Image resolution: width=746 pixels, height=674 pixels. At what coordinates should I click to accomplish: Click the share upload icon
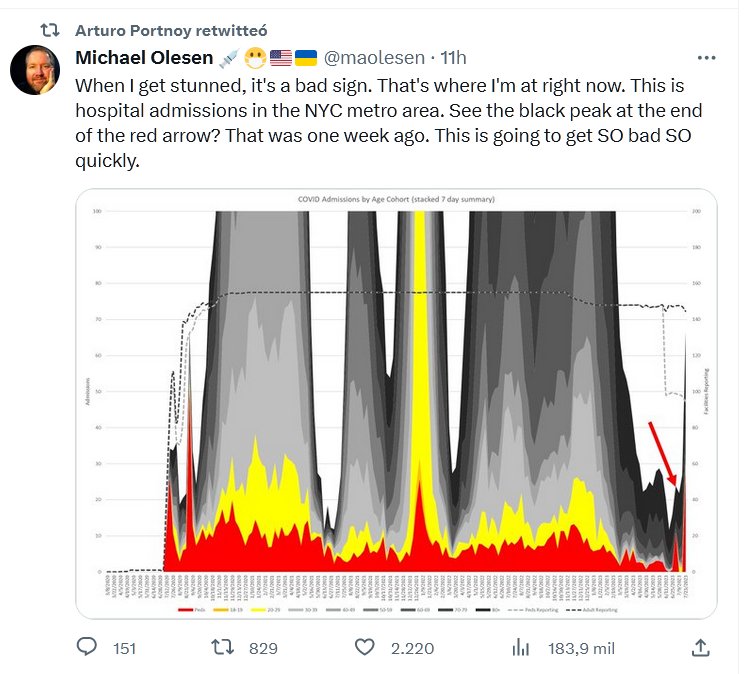pyautogui.click(x=701, y=648)
